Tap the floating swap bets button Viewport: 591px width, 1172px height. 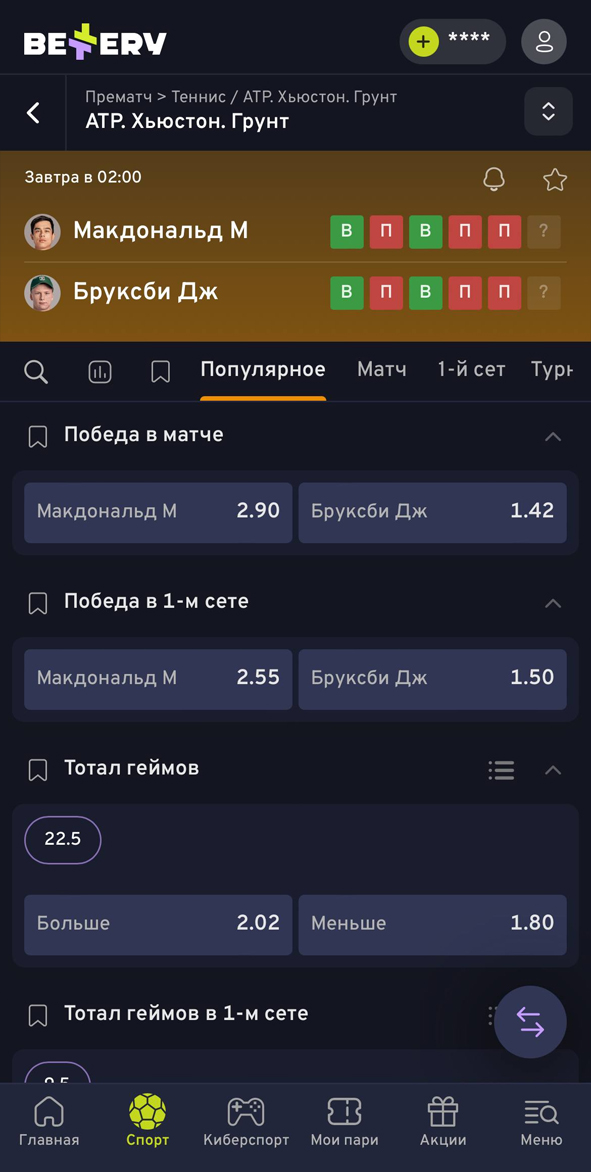(x=530, y=1022)
